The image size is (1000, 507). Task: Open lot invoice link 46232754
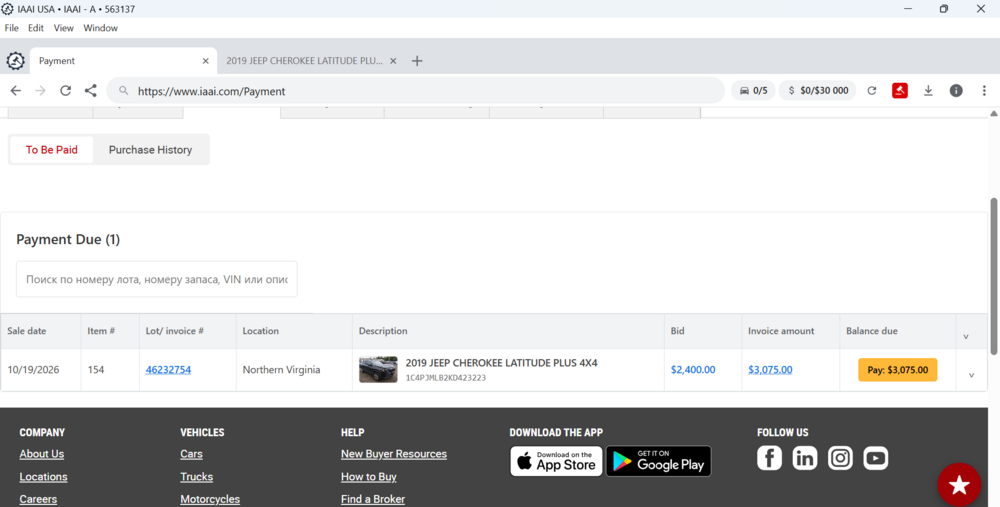pos(168,370)
